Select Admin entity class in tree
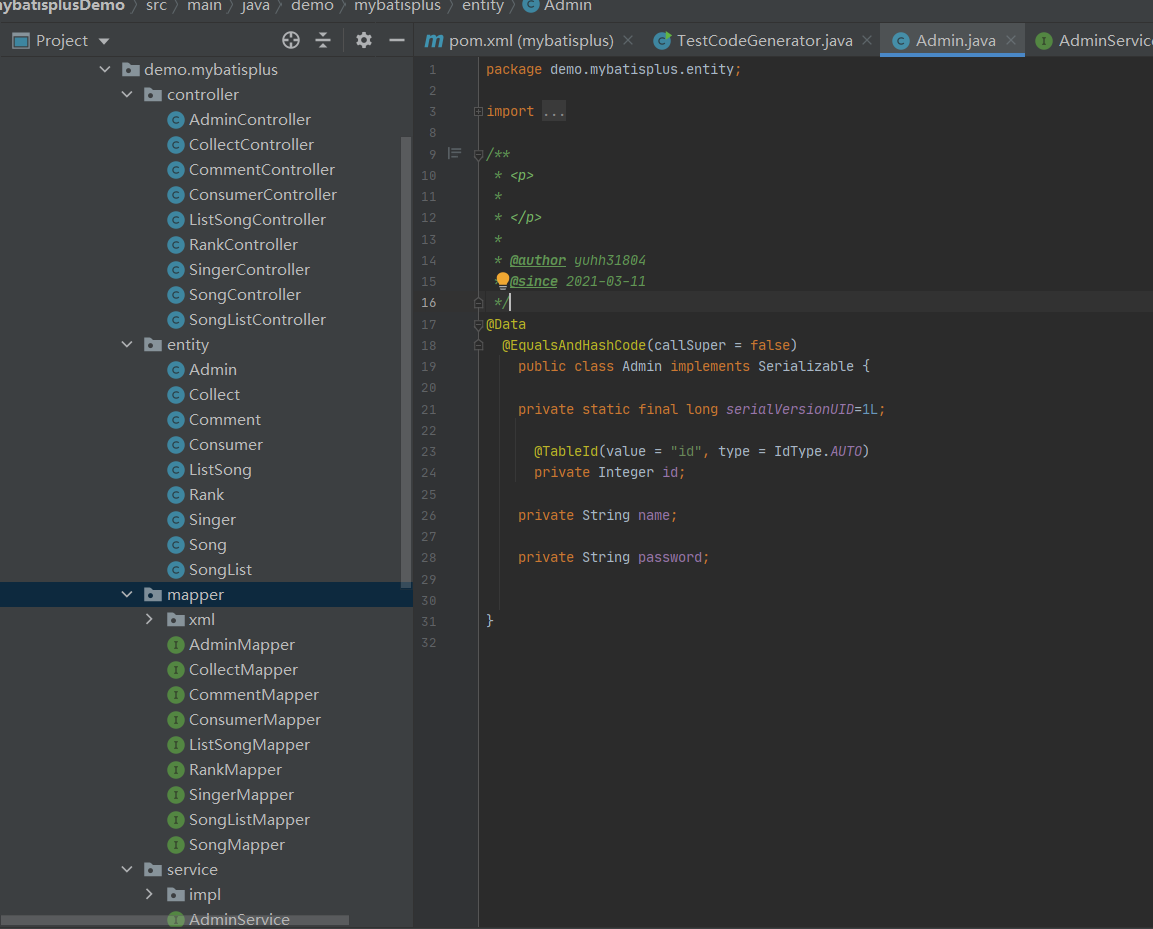Viewport: 1153px width, 929px height. click(213, 369)
